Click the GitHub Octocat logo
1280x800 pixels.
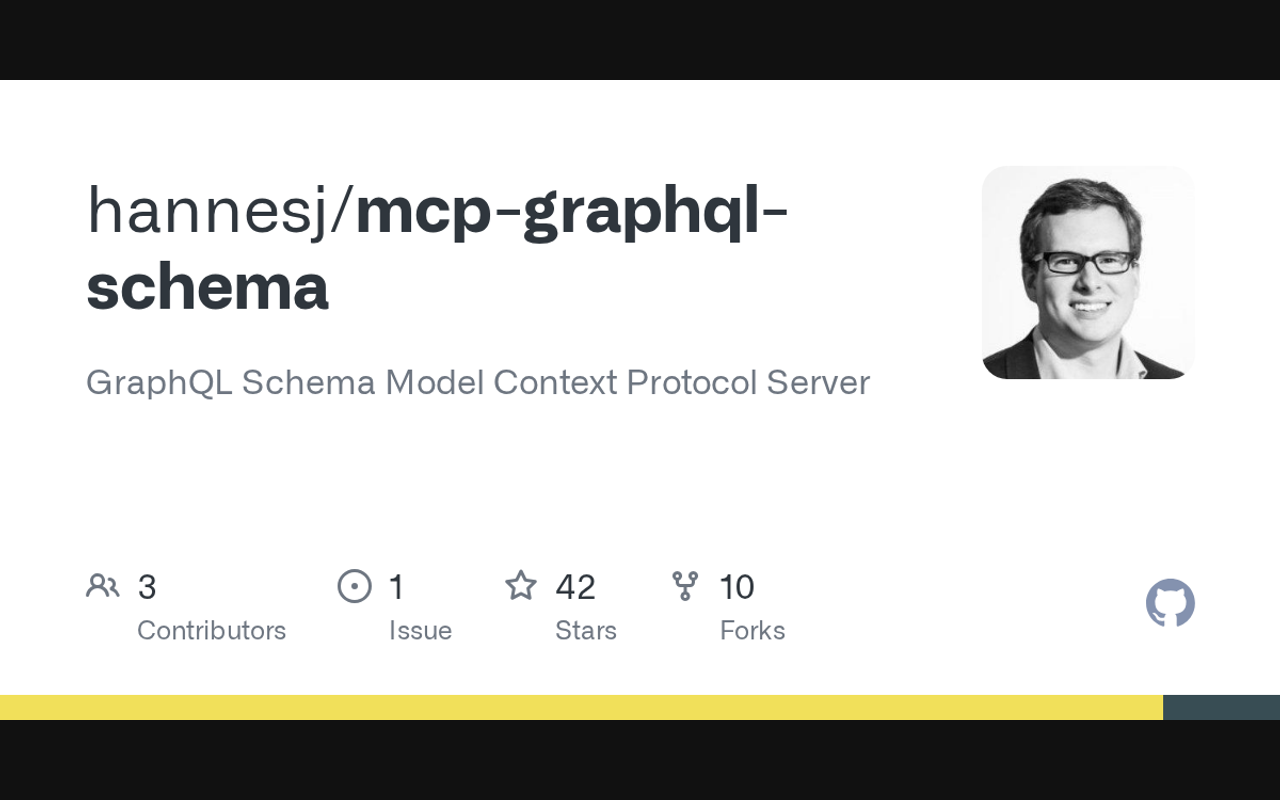pyautogui.click(x=1170, y=604)
